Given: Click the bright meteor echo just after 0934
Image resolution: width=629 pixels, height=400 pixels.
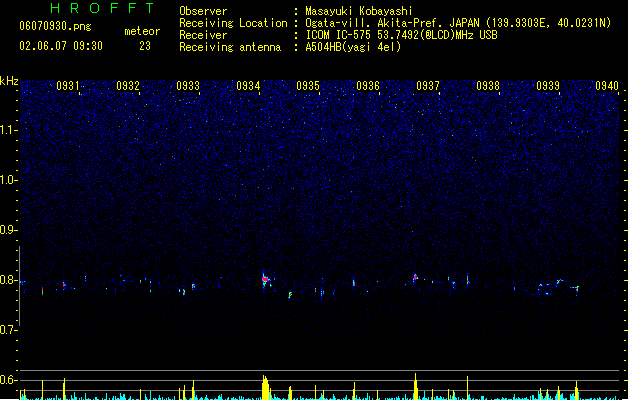Looking at the screenshot, I should point(265,279).
